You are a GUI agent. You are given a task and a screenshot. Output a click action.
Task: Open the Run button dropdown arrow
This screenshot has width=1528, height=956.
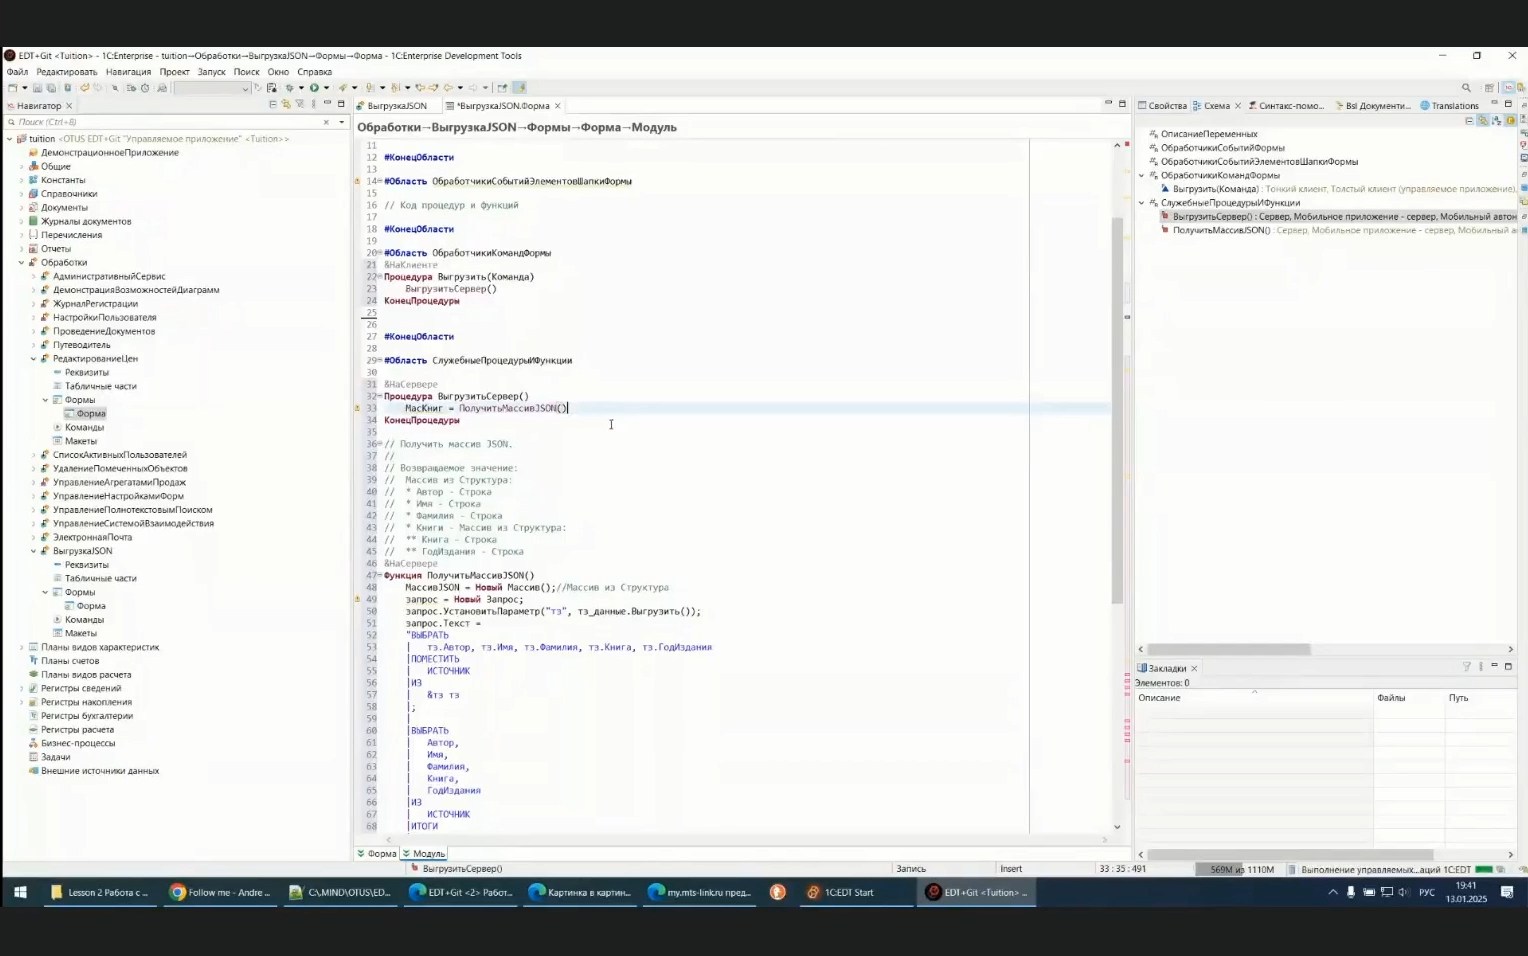pyautogui.click(x=326, y=88)
